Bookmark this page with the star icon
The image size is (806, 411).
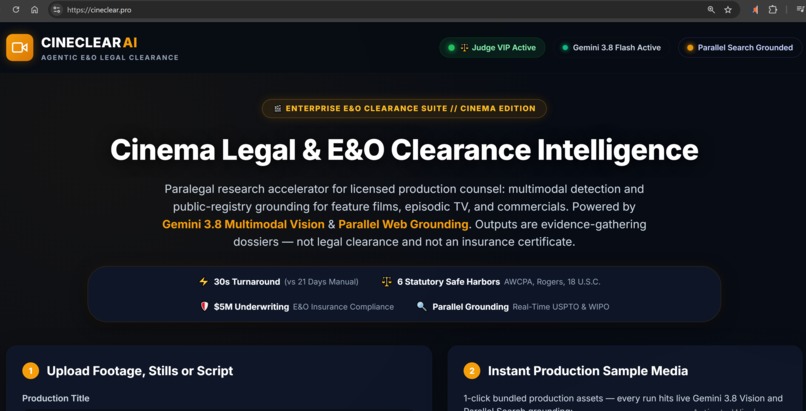[728, 10]
